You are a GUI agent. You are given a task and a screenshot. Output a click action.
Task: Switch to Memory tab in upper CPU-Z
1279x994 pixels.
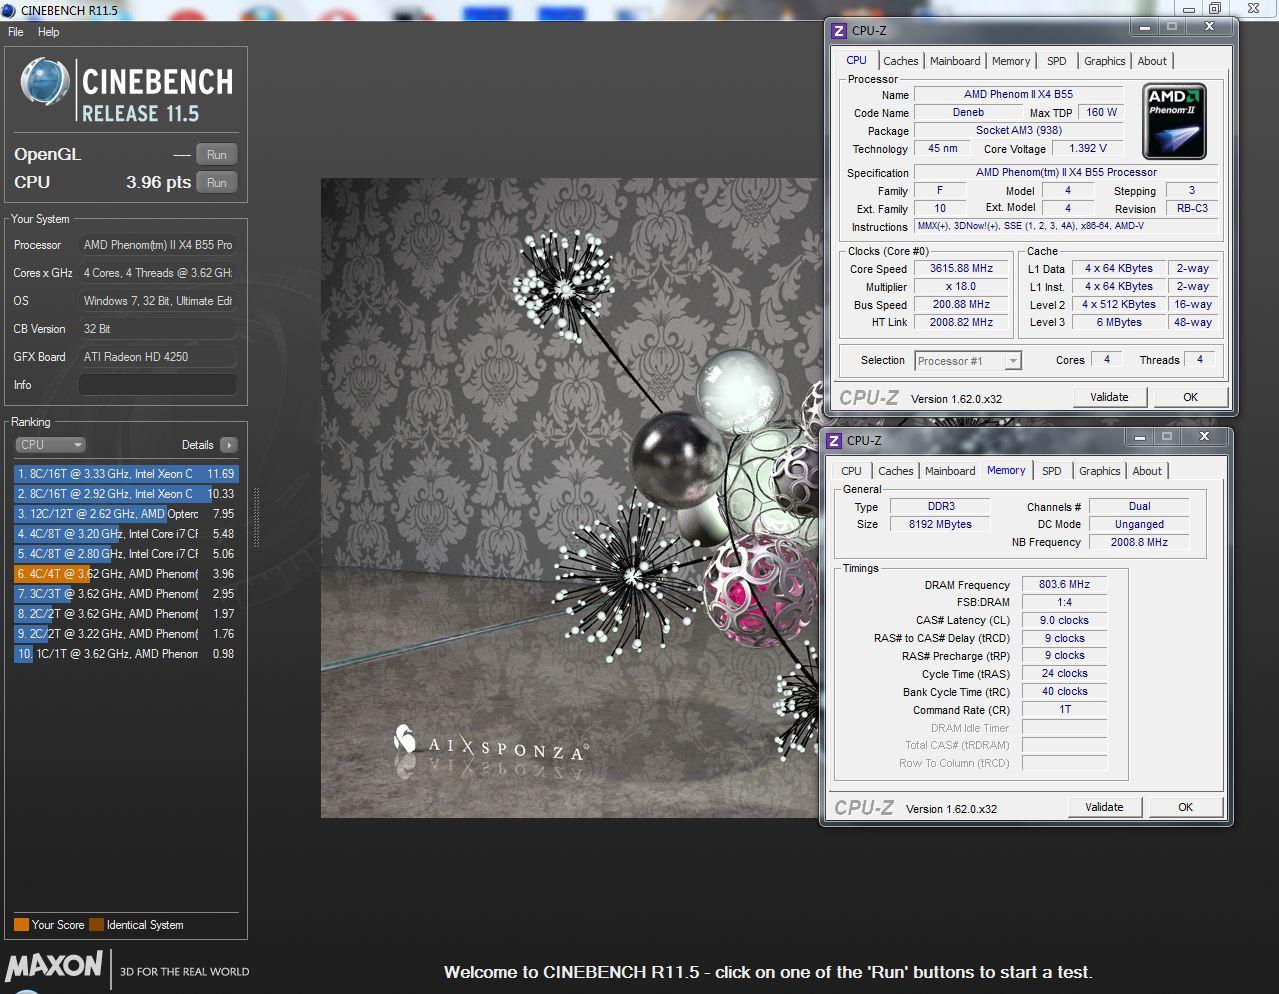pos(1011,61)
